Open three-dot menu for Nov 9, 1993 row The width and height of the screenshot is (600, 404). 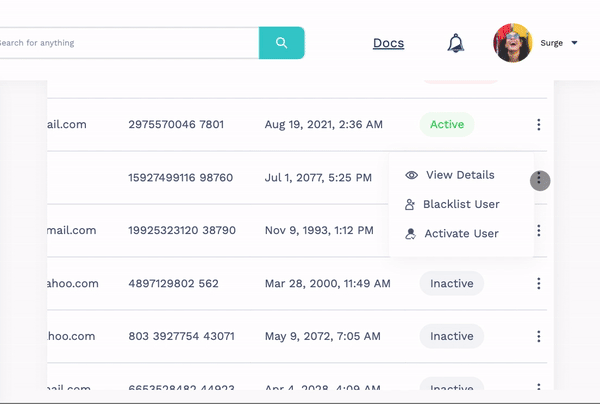539,230
